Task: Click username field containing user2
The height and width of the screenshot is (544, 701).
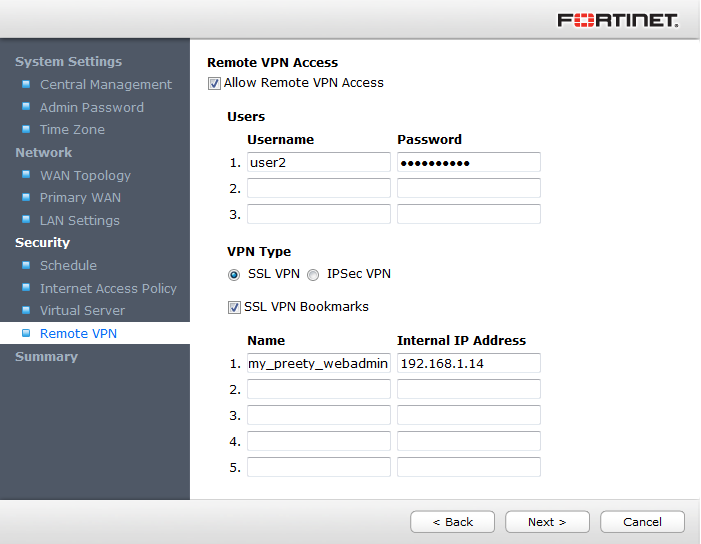Action: point(318,162)
